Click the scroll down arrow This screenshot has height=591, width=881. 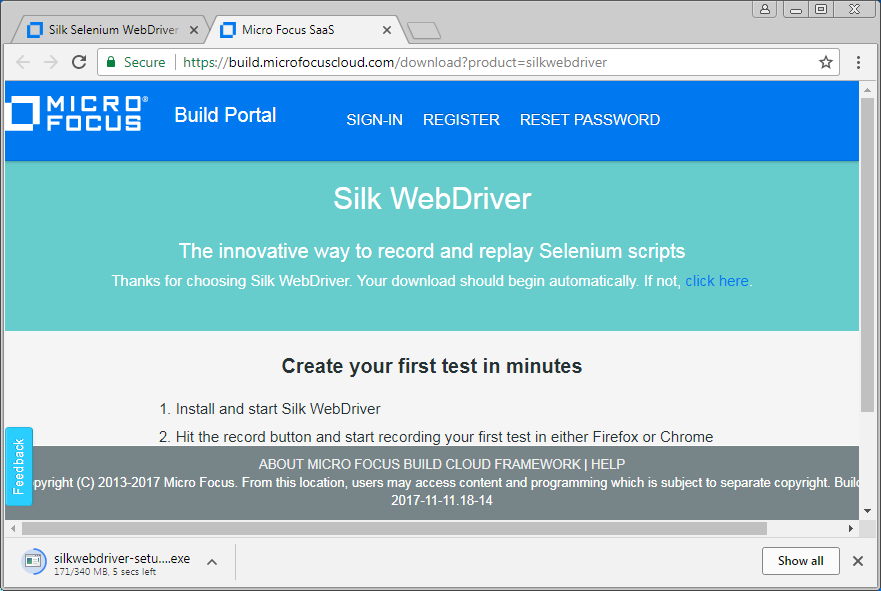868,511
